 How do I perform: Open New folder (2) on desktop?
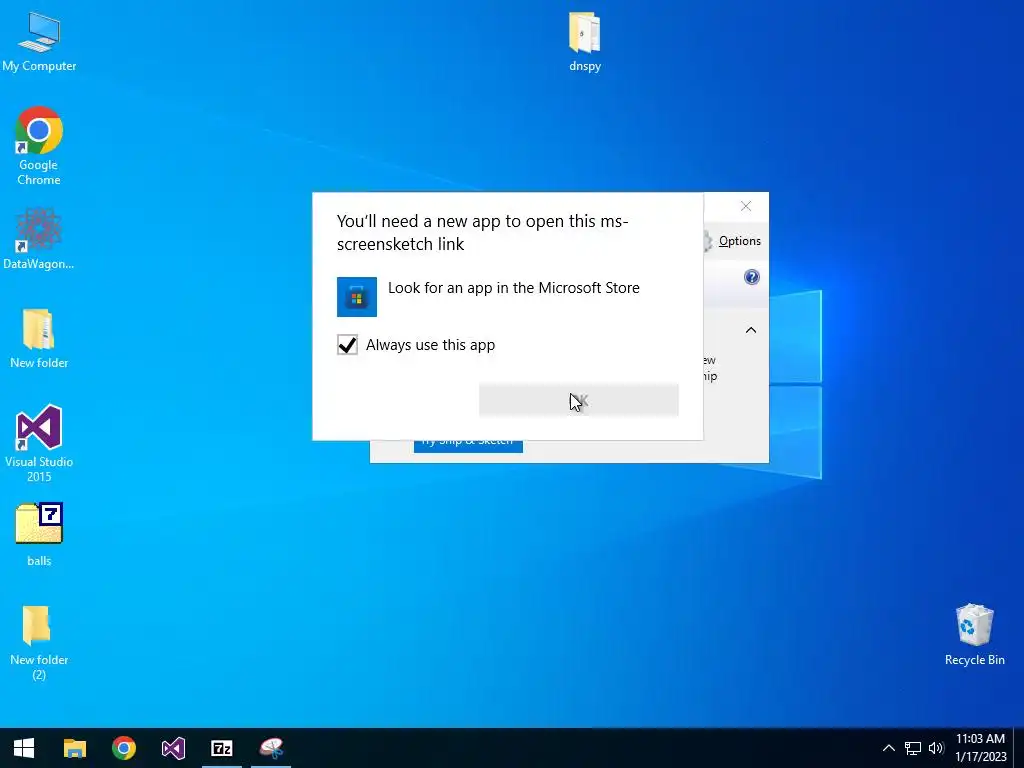pyautogui.click(x=39, y=643)
